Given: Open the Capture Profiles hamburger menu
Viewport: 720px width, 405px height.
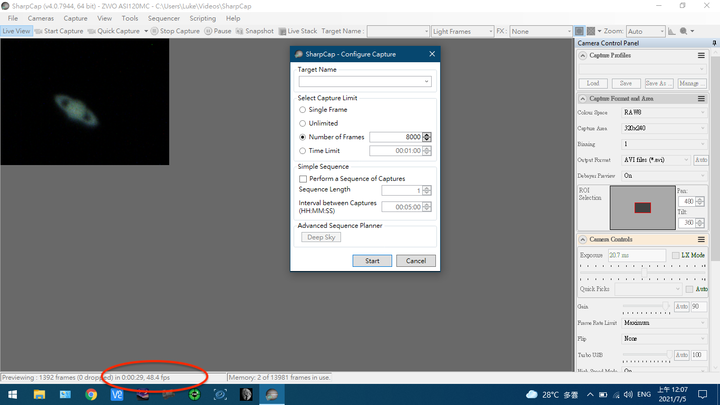Looking at the screenshot, I should tap(701, 56).
